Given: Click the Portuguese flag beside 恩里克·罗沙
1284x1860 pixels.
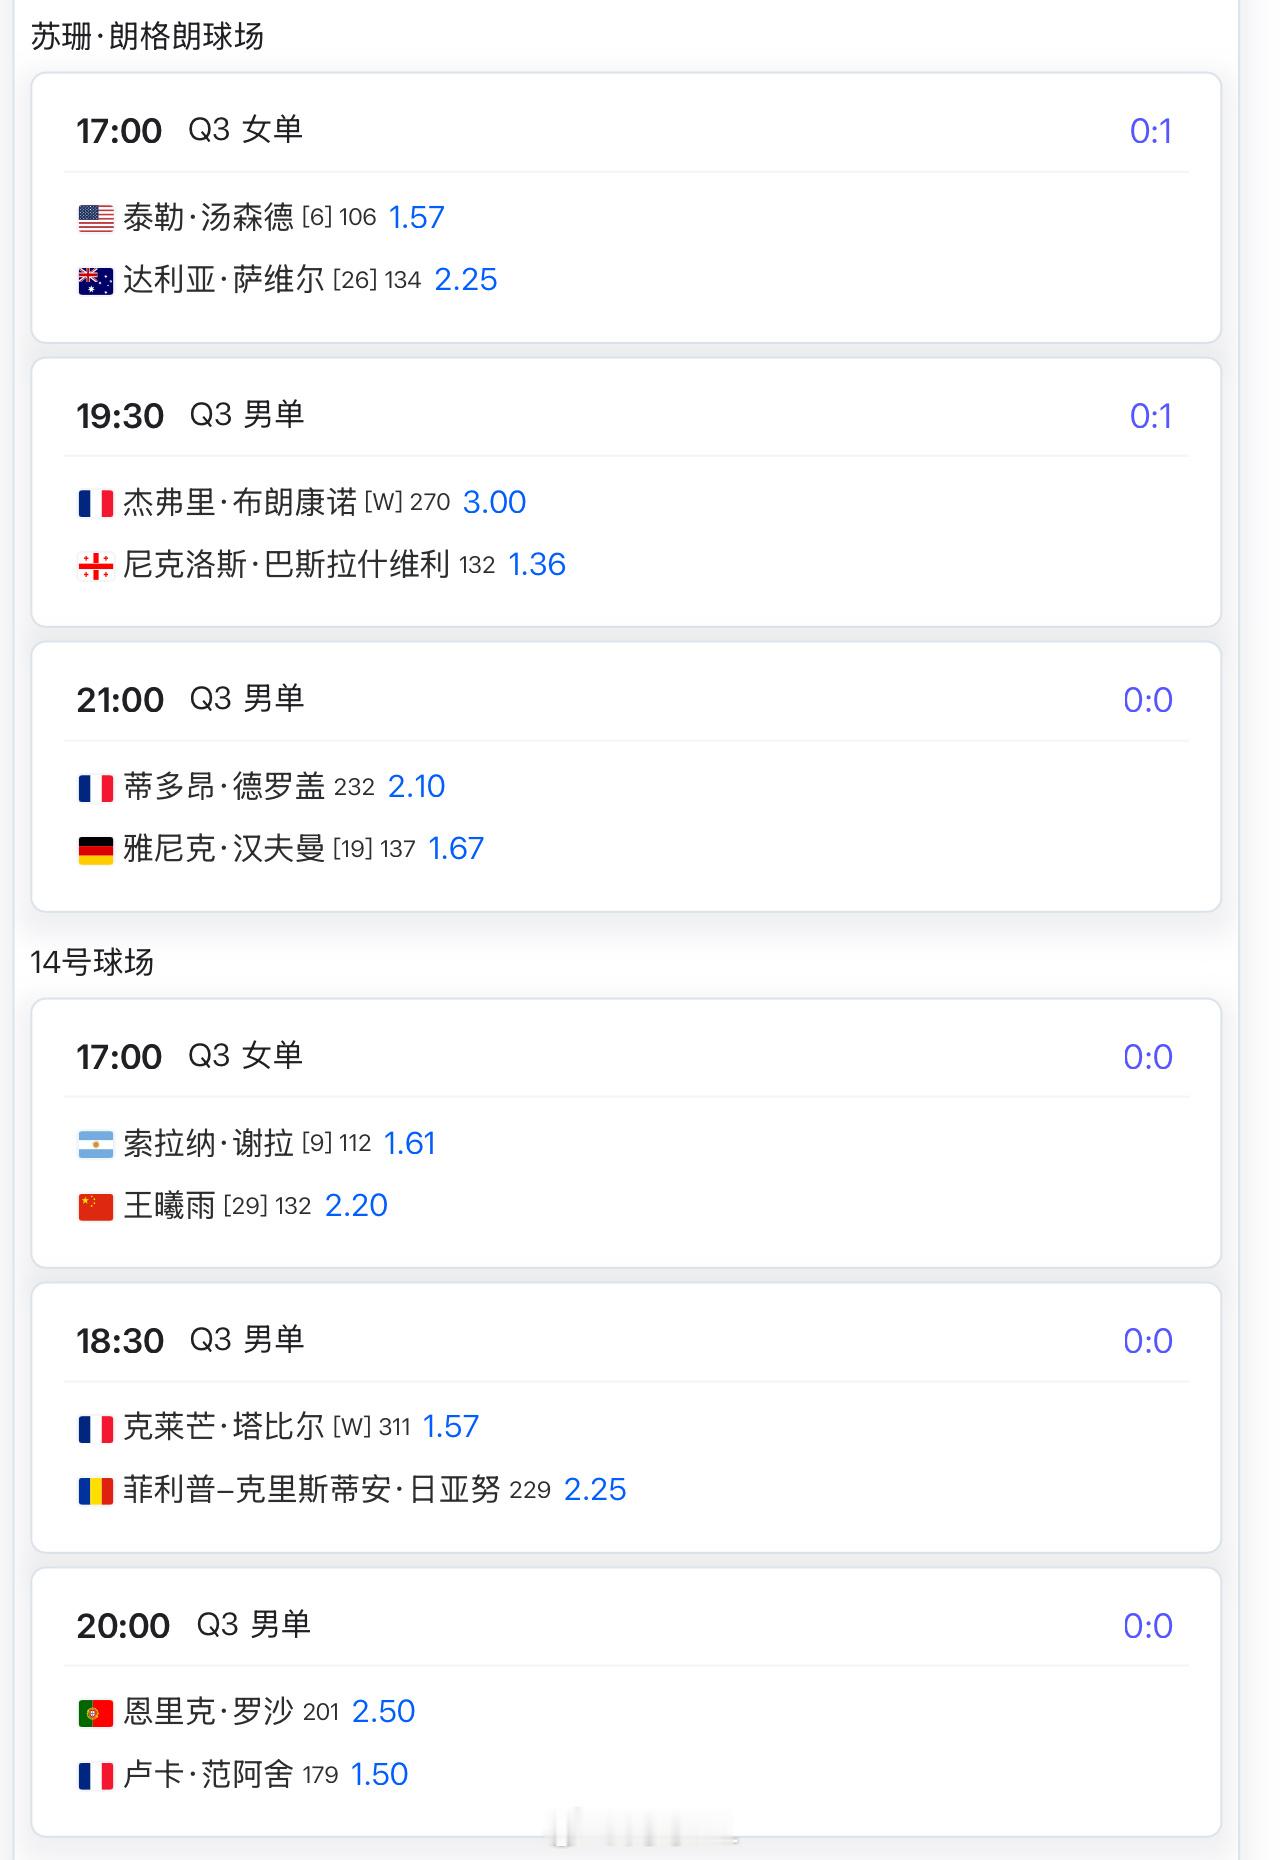Looking at the screenshot, I should tap(96, 1713).
